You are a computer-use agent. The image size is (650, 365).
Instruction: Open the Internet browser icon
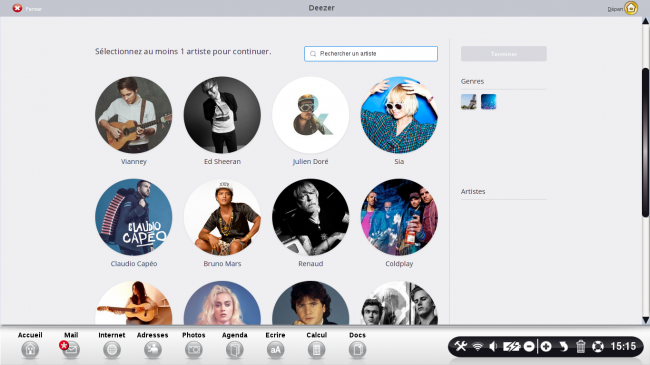(x=112, y=350)
